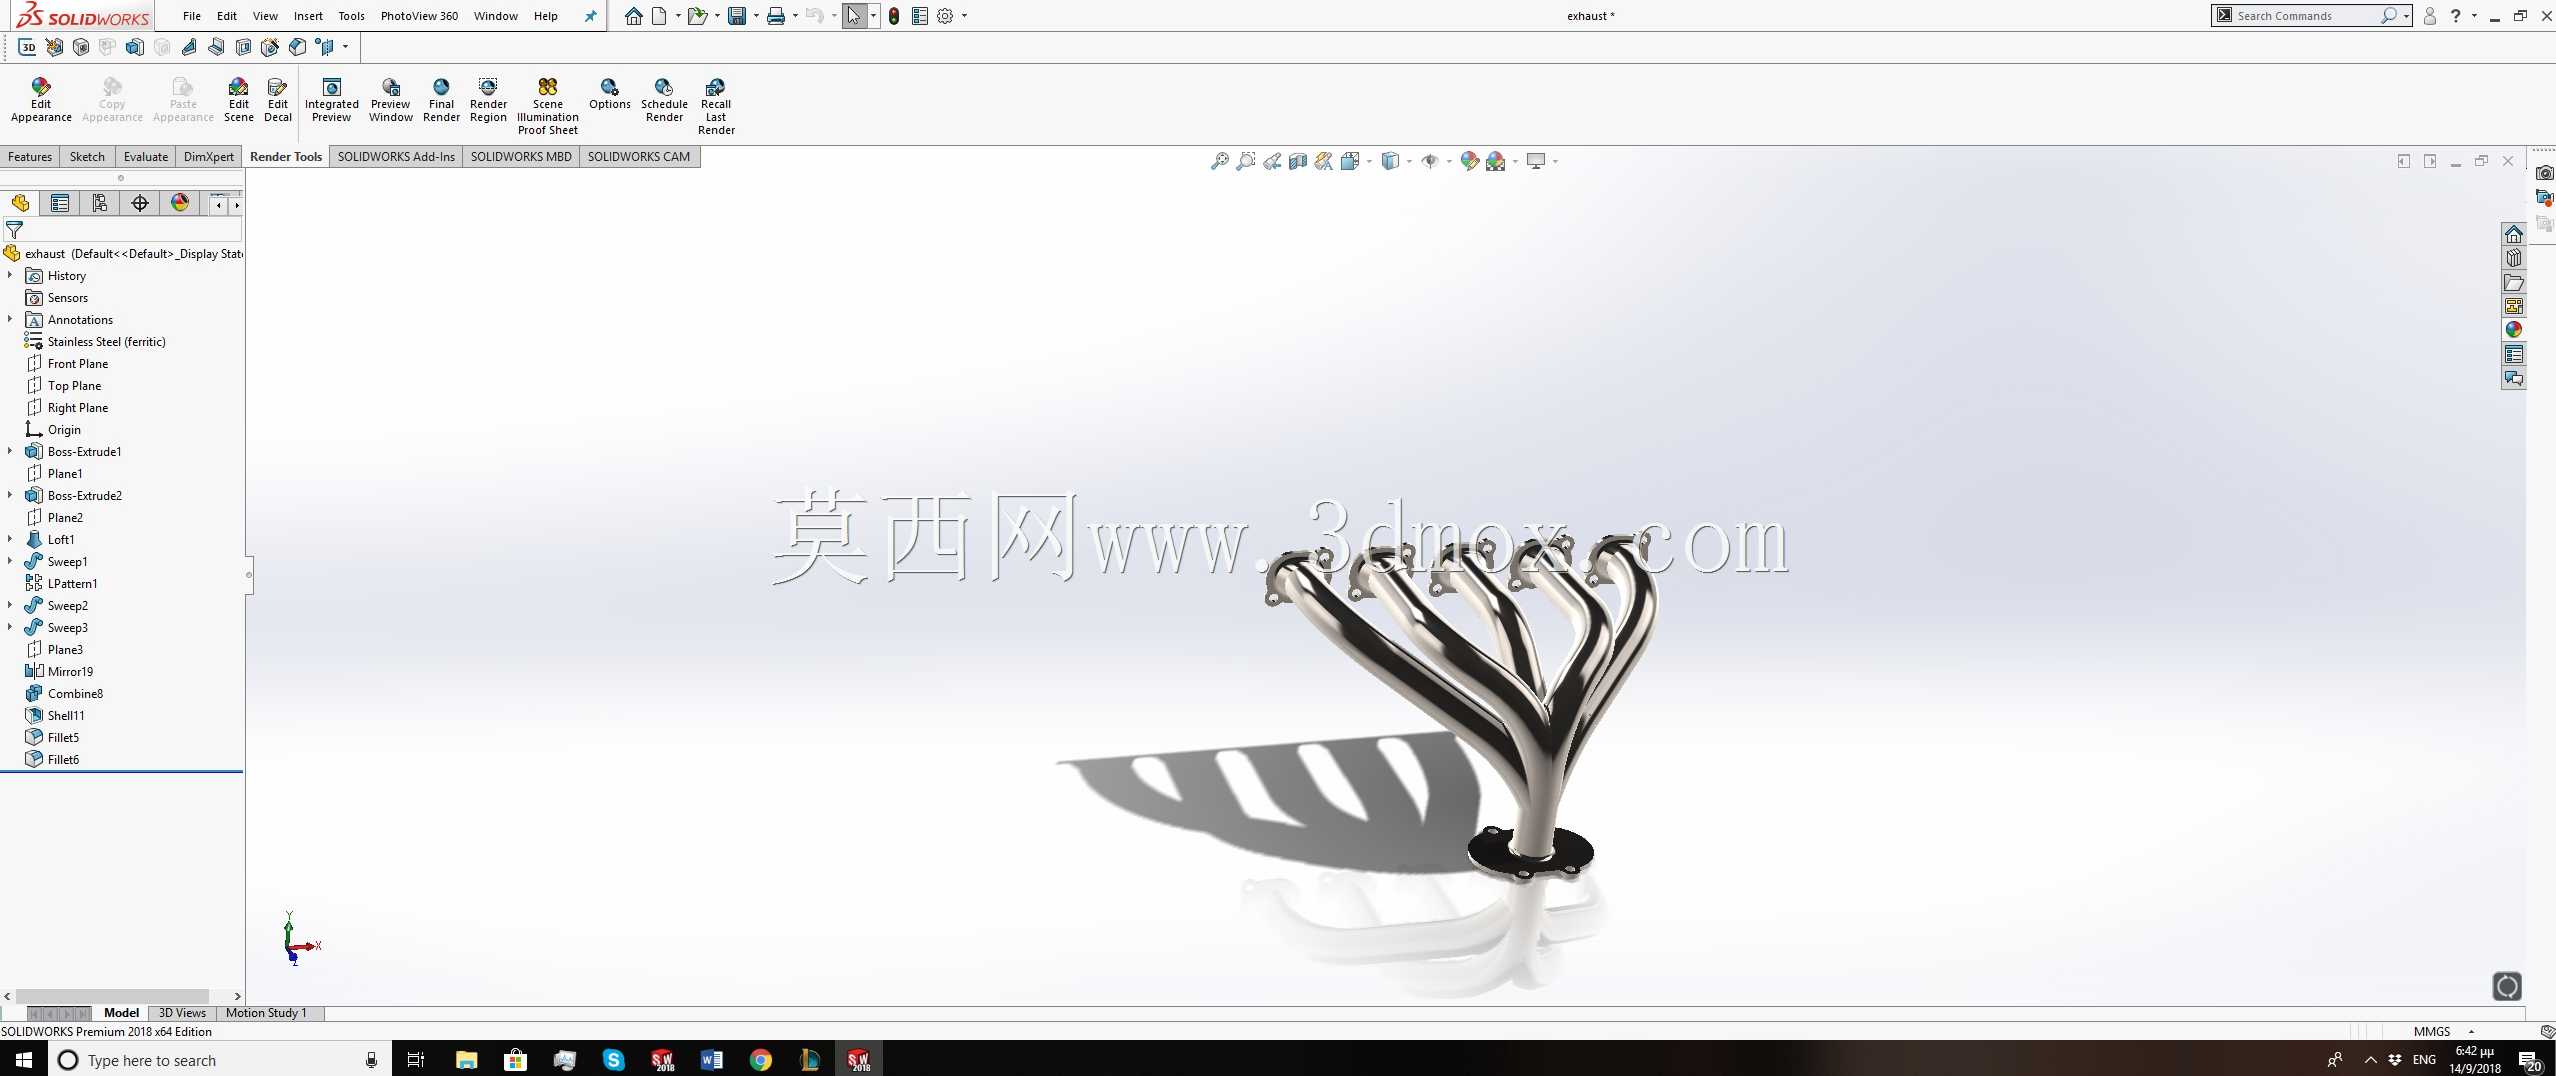
Task: Run the Final Render
Action: (x=441, y=100)
